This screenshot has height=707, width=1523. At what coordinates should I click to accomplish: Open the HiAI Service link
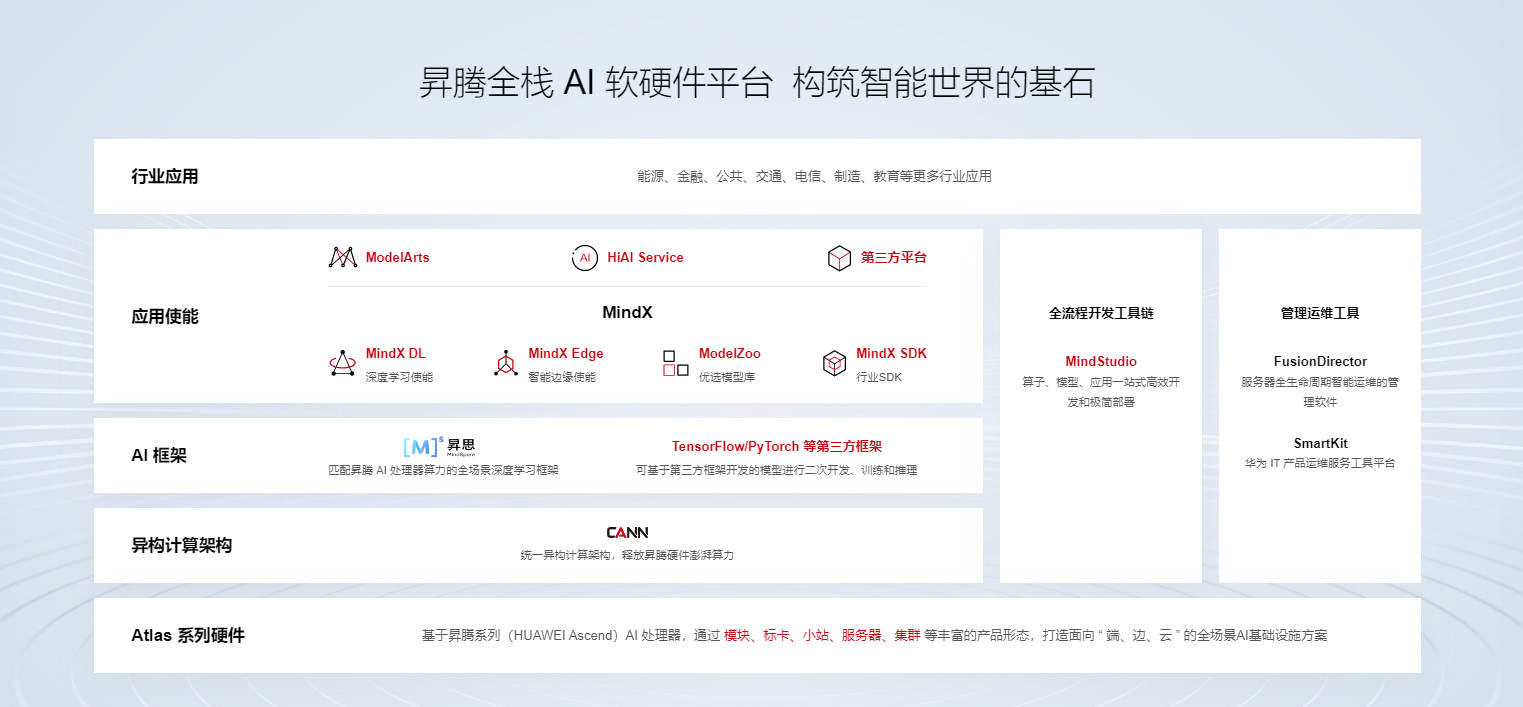click(645, 258)
